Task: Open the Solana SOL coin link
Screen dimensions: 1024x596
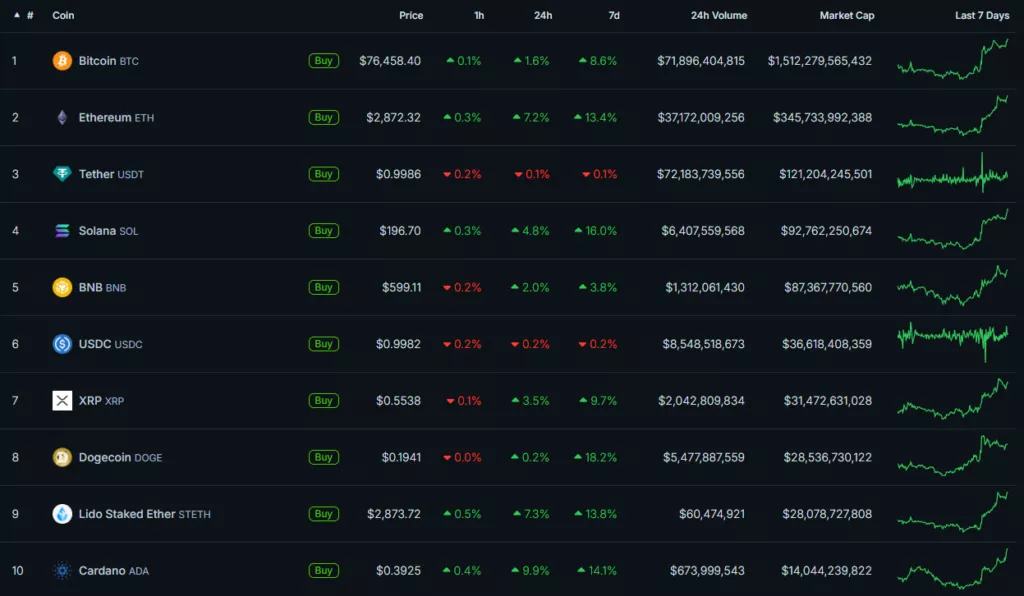Action: 108,230
